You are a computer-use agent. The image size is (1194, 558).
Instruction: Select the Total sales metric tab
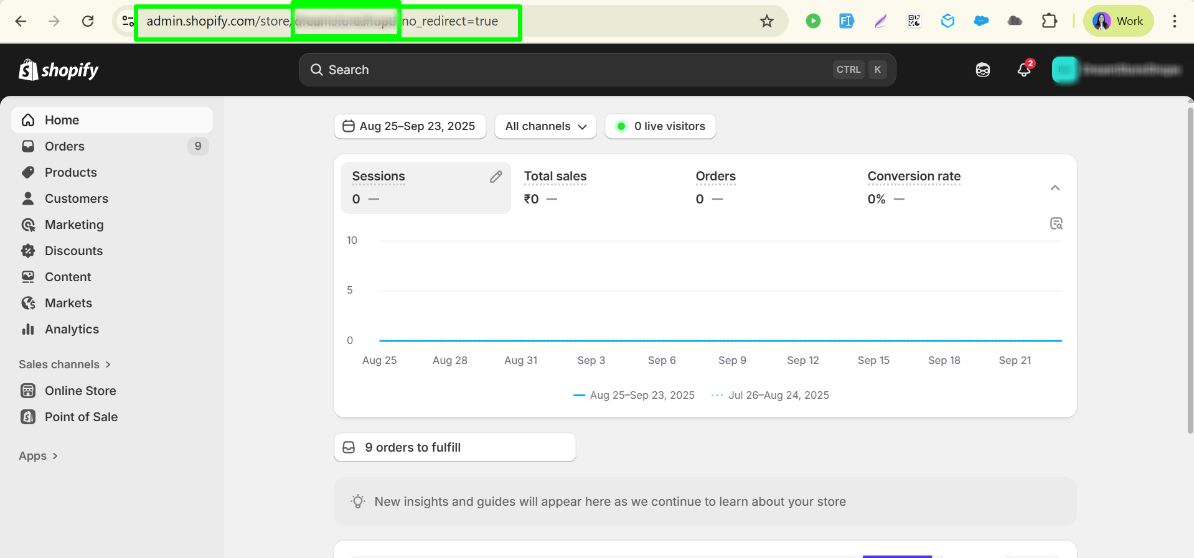coord(556,177)
